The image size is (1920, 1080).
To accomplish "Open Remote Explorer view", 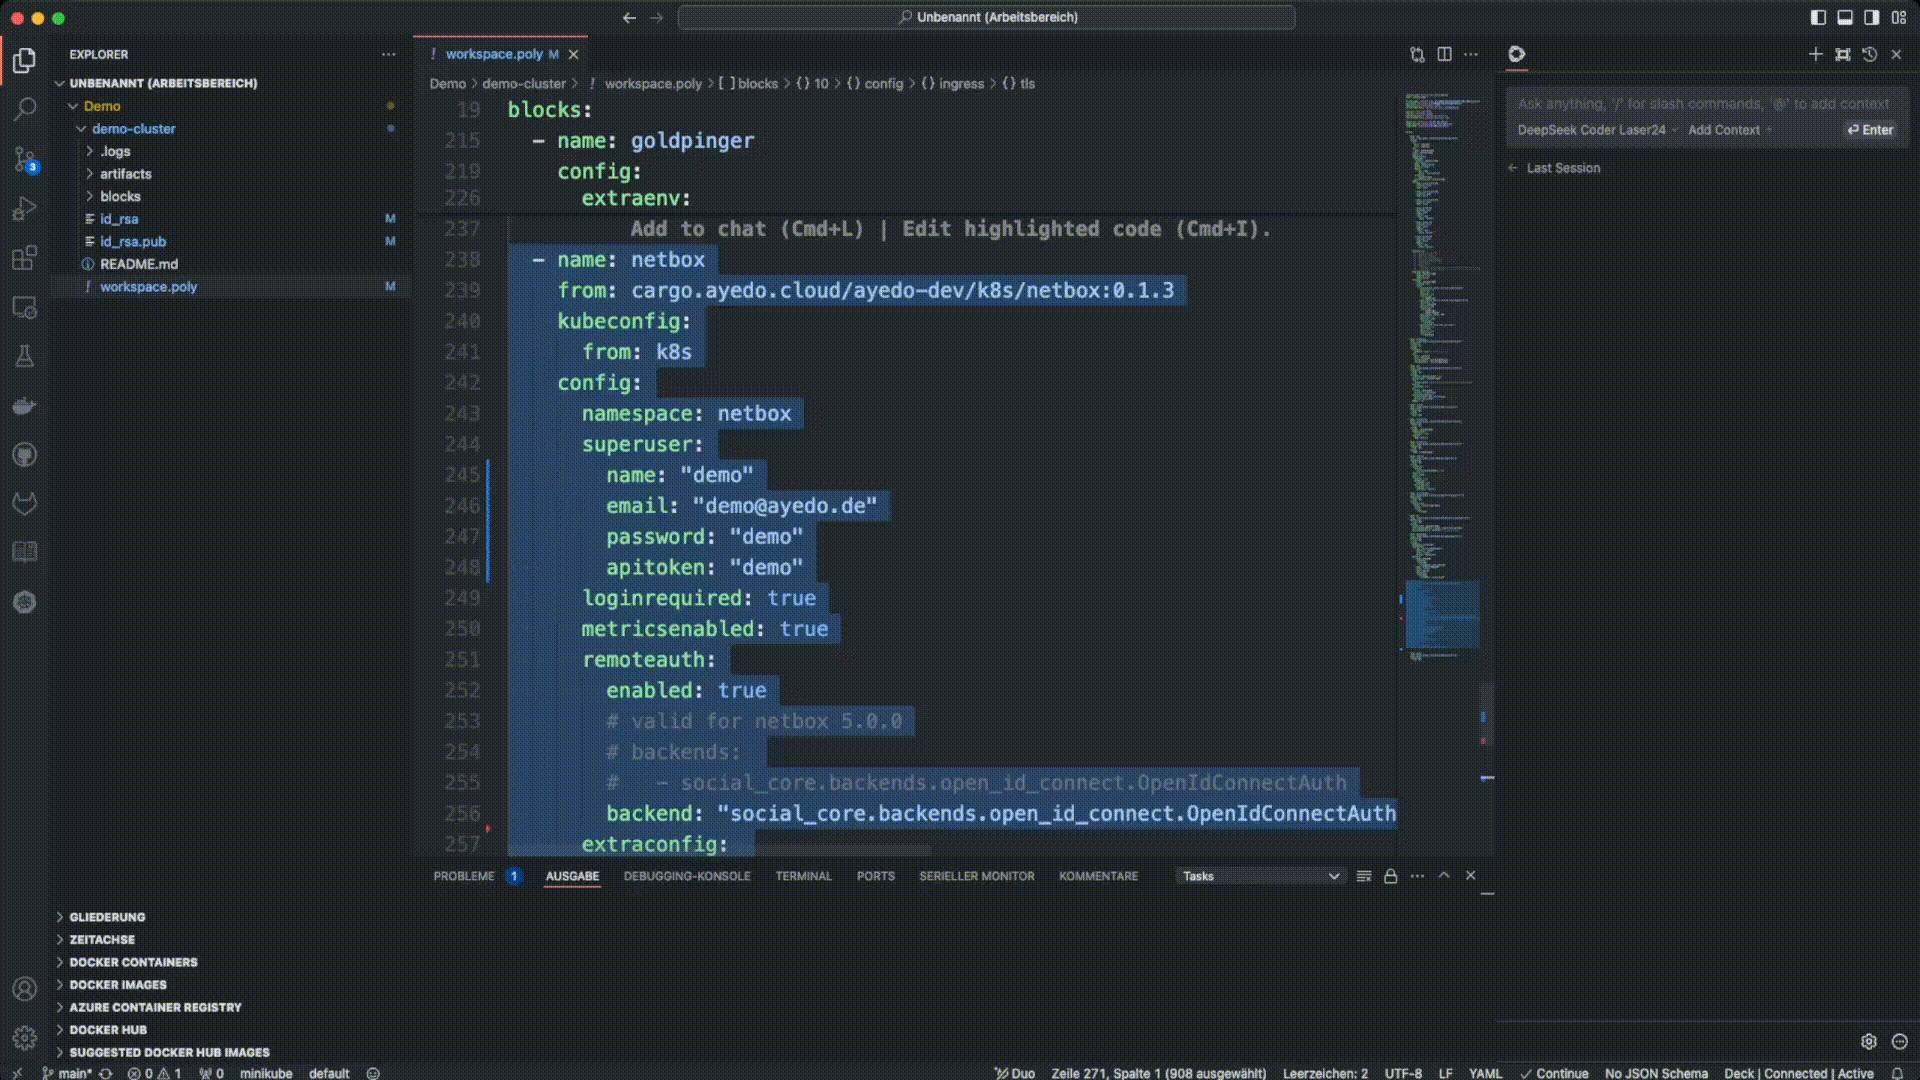I will tap(25, 307).
